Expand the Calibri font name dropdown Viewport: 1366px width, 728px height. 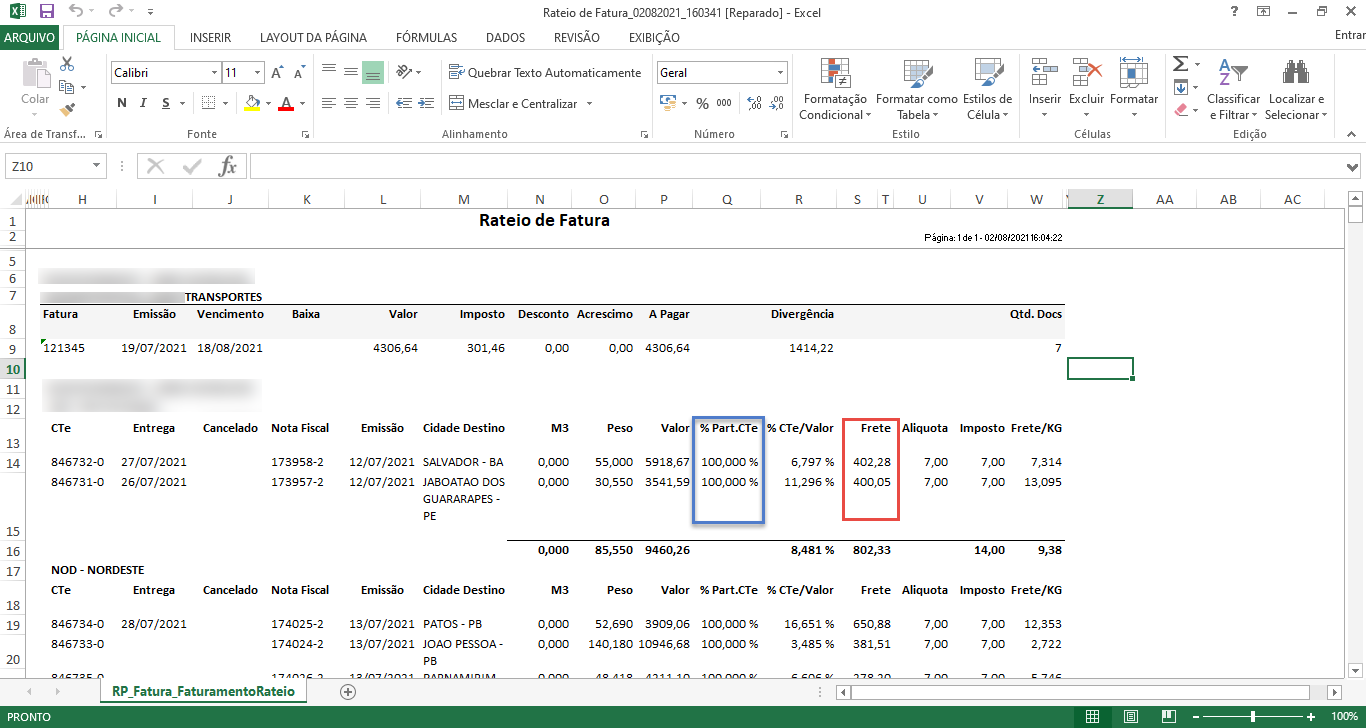point(214,73)
